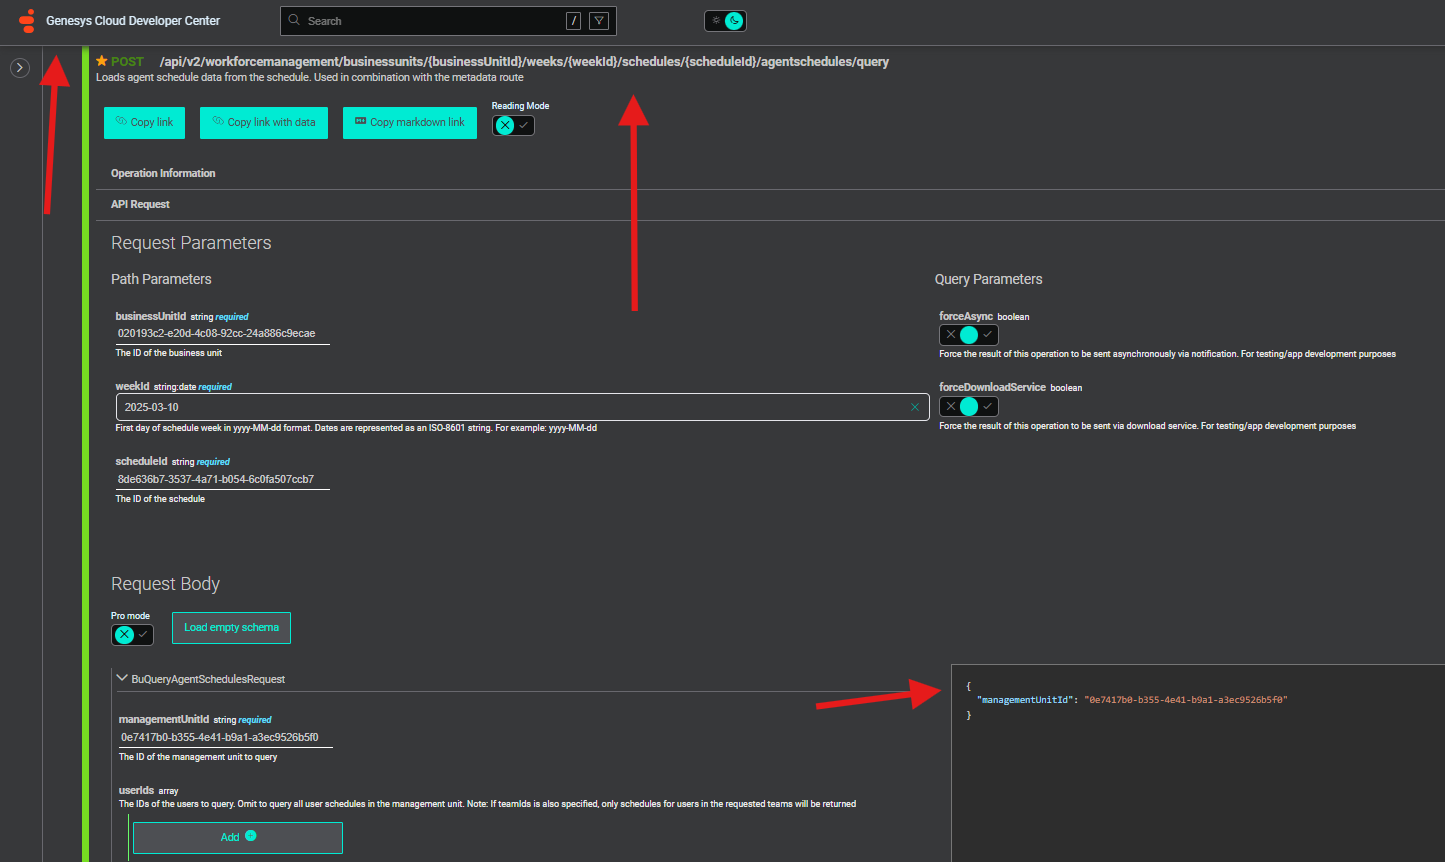This screenshot has height=862, width=1445.
Task: Toggle the forceDownloadService boolean switch
Action: tap(968, 406)
